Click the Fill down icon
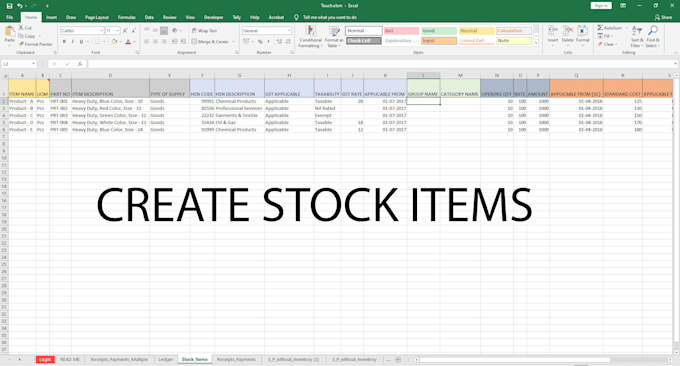The width and height of the screenshot is (680, 366). click(x=600, y=36)
